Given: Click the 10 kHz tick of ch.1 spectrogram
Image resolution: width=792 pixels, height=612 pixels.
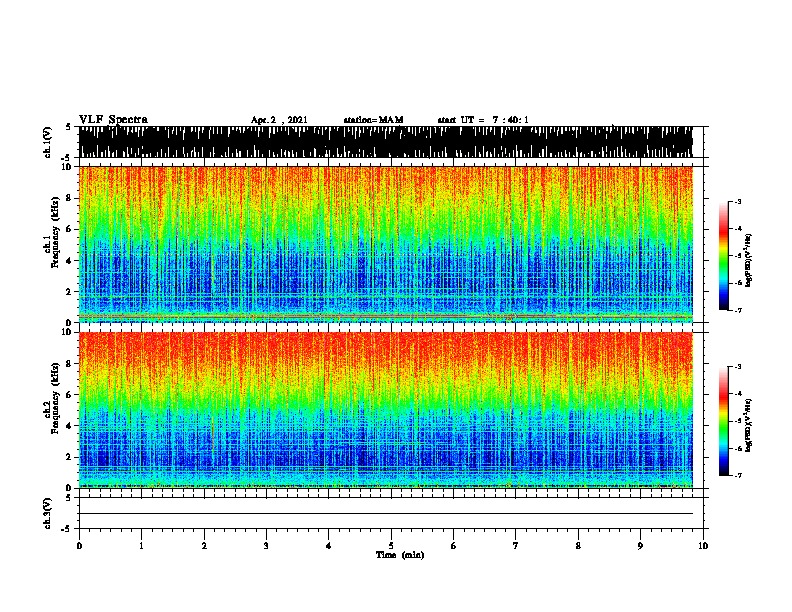Looking at the screenshot, I should pyautogui.click(x=67, y=167).
